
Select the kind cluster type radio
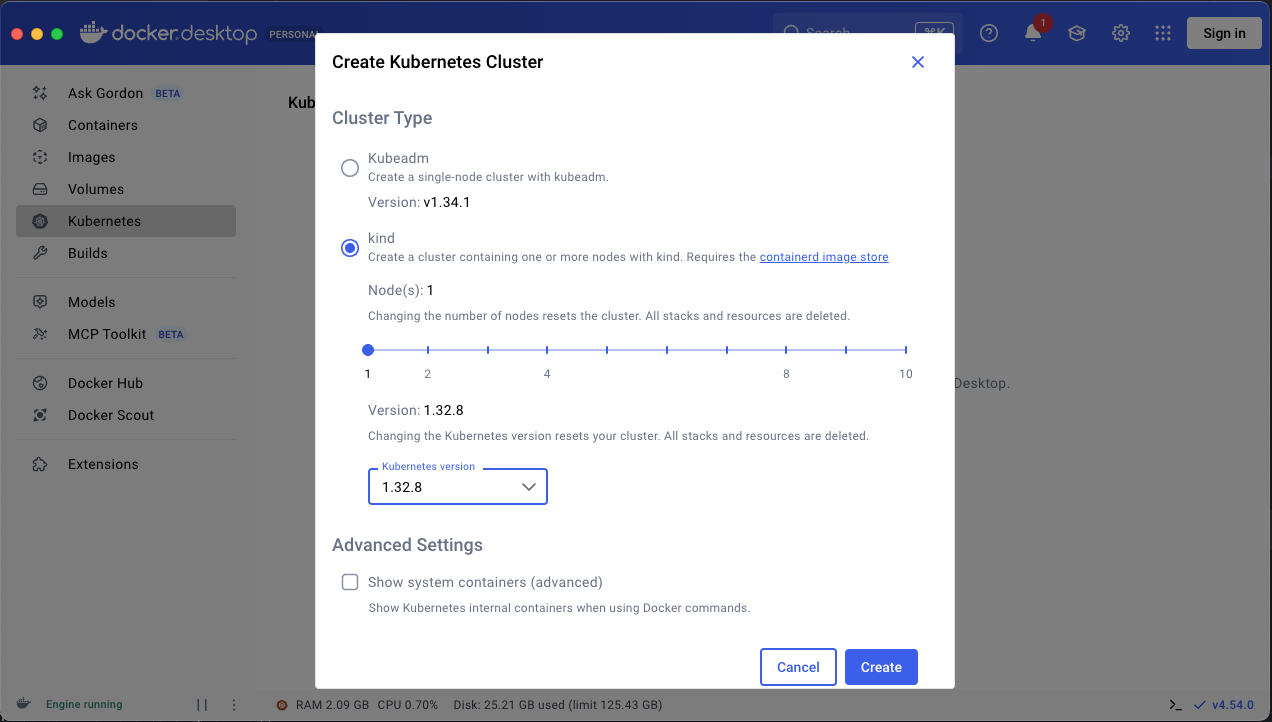tap(350, 248)
